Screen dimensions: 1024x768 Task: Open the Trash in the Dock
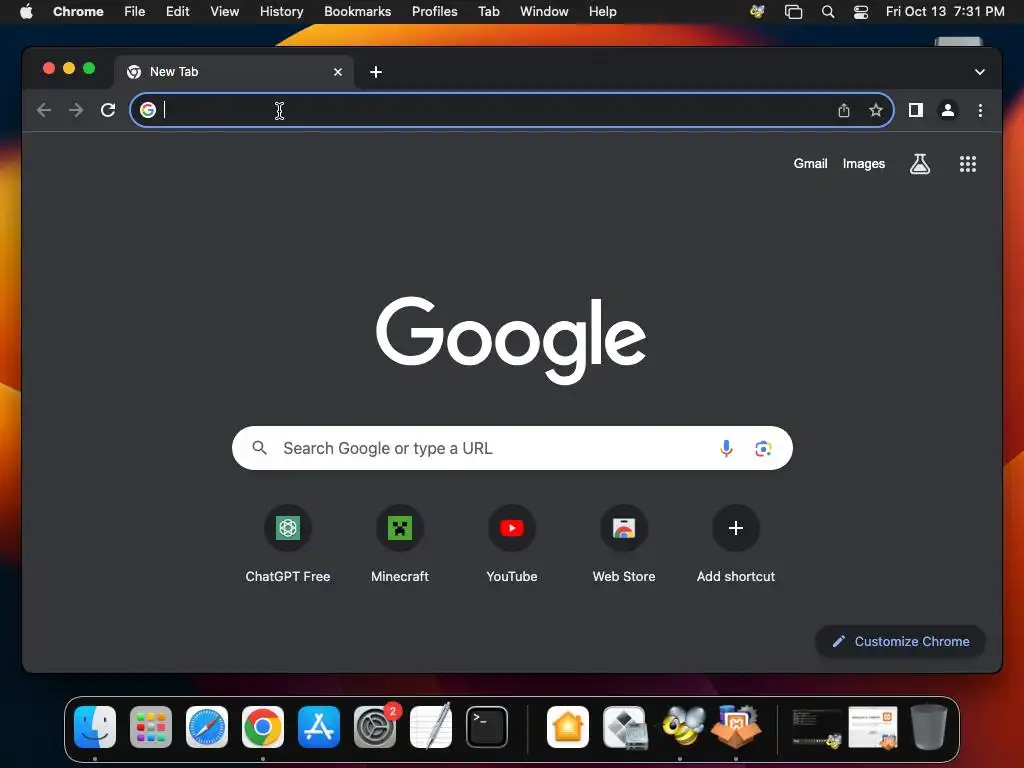[x=929, y=727]
